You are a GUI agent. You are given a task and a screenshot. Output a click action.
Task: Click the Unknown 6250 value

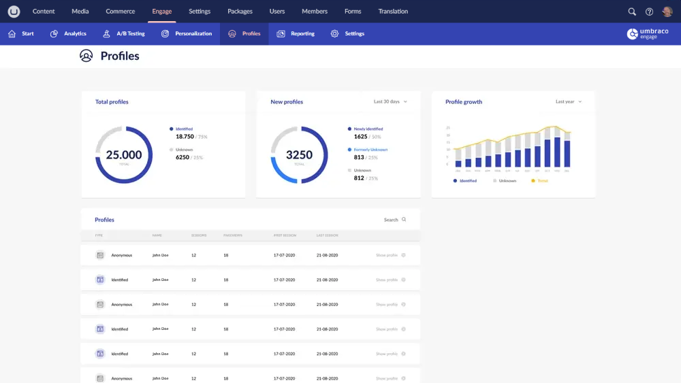click(182, 157)
